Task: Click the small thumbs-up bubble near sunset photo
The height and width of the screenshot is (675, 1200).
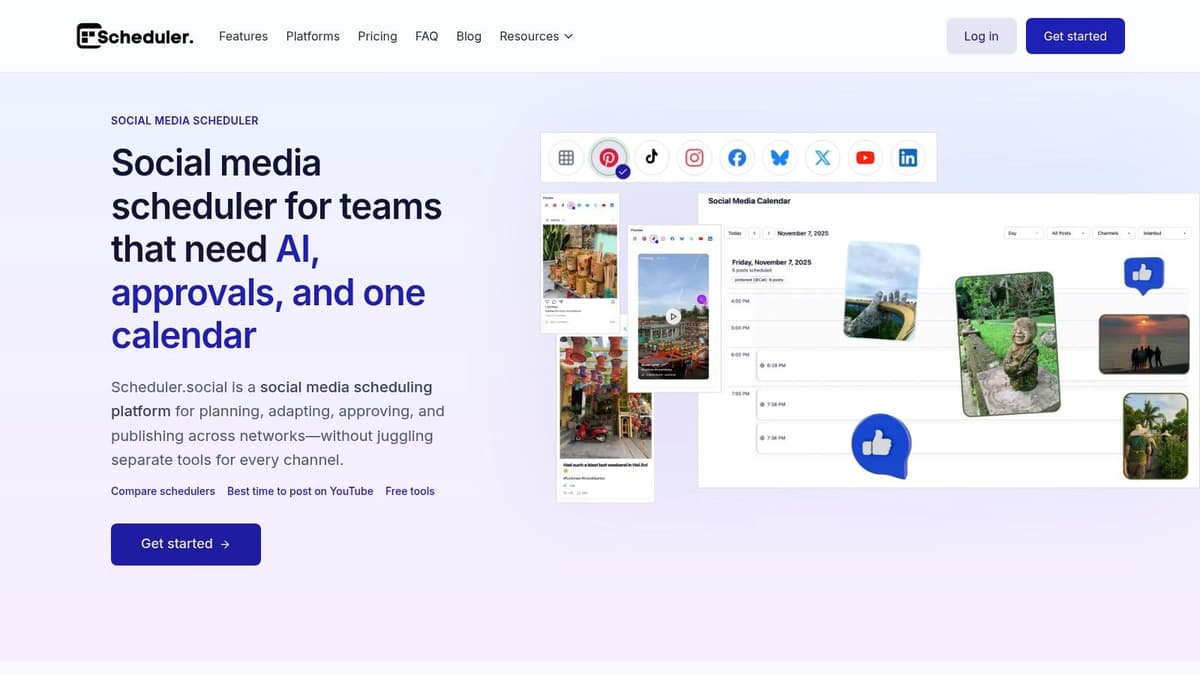Action: coord(1144,274)
